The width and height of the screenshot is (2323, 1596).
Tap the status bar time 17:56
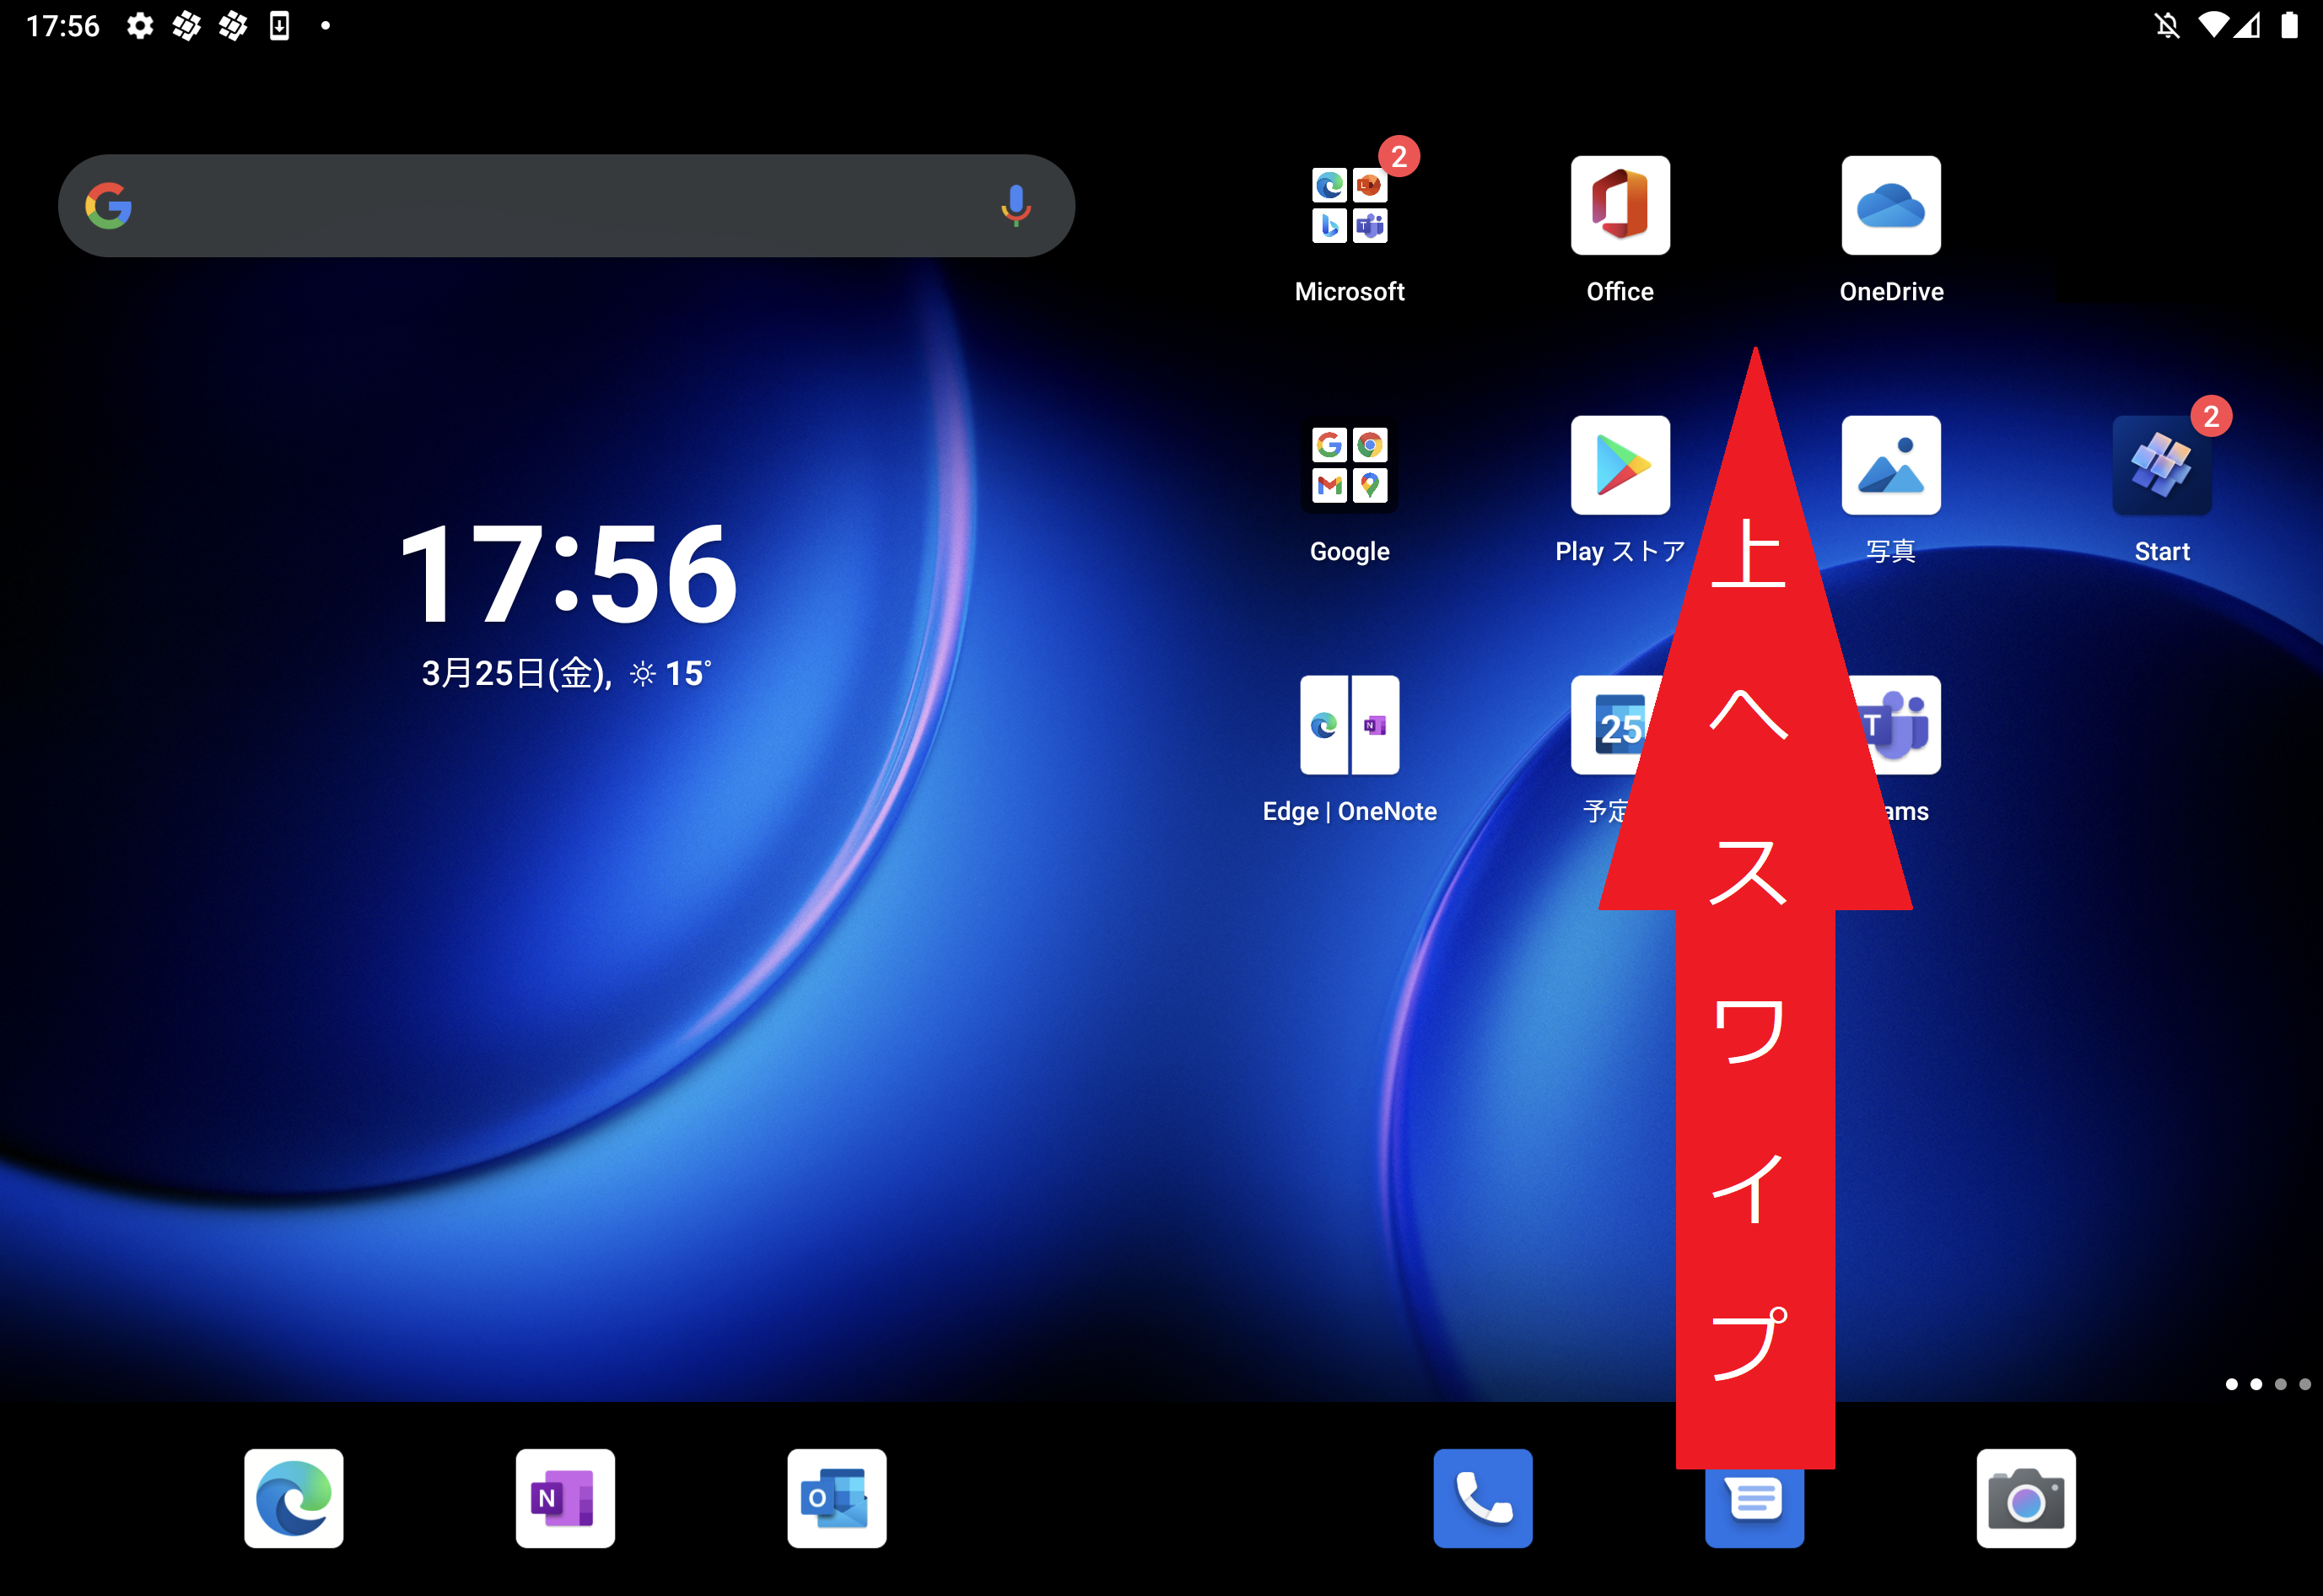click(x=62, y=25)
